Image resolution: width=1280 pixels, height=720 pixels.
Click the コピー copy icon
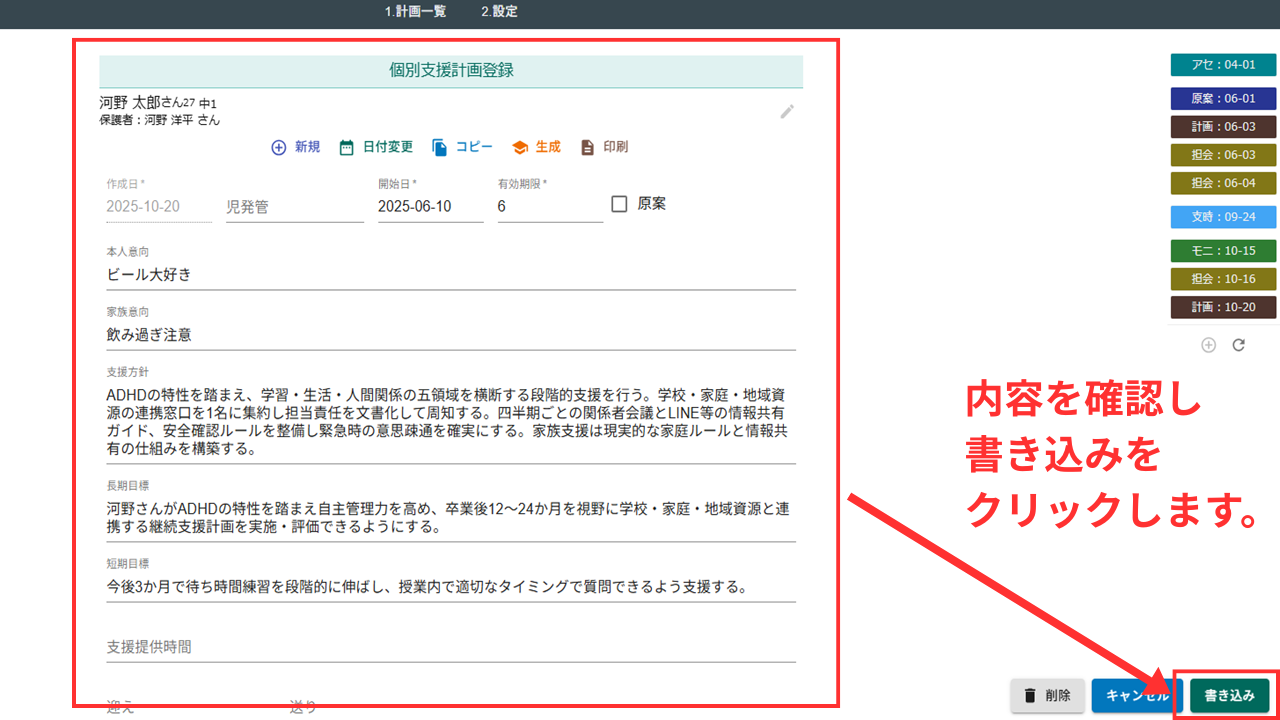click(440, 147)
